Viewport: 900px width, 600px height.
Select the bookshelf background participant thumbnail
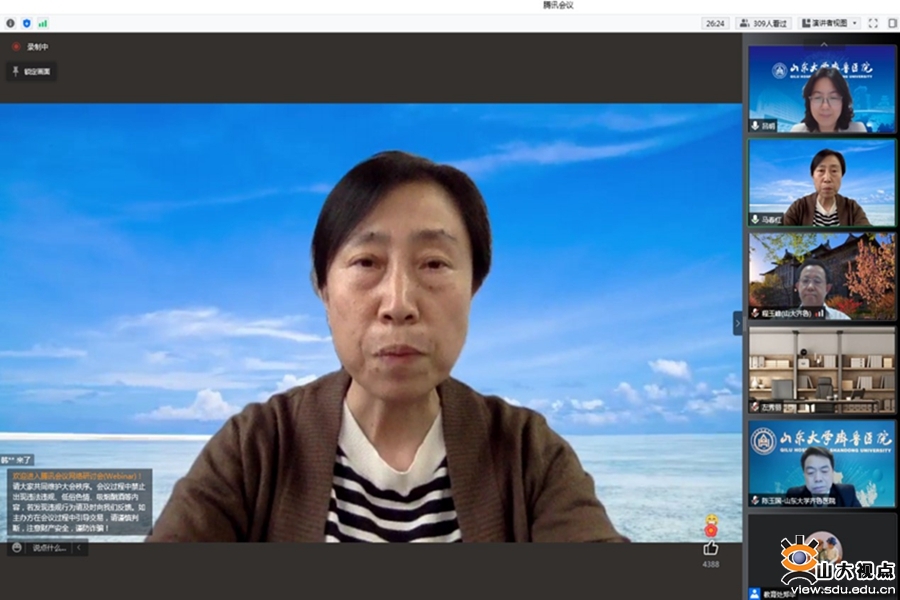tap(822, 370)
